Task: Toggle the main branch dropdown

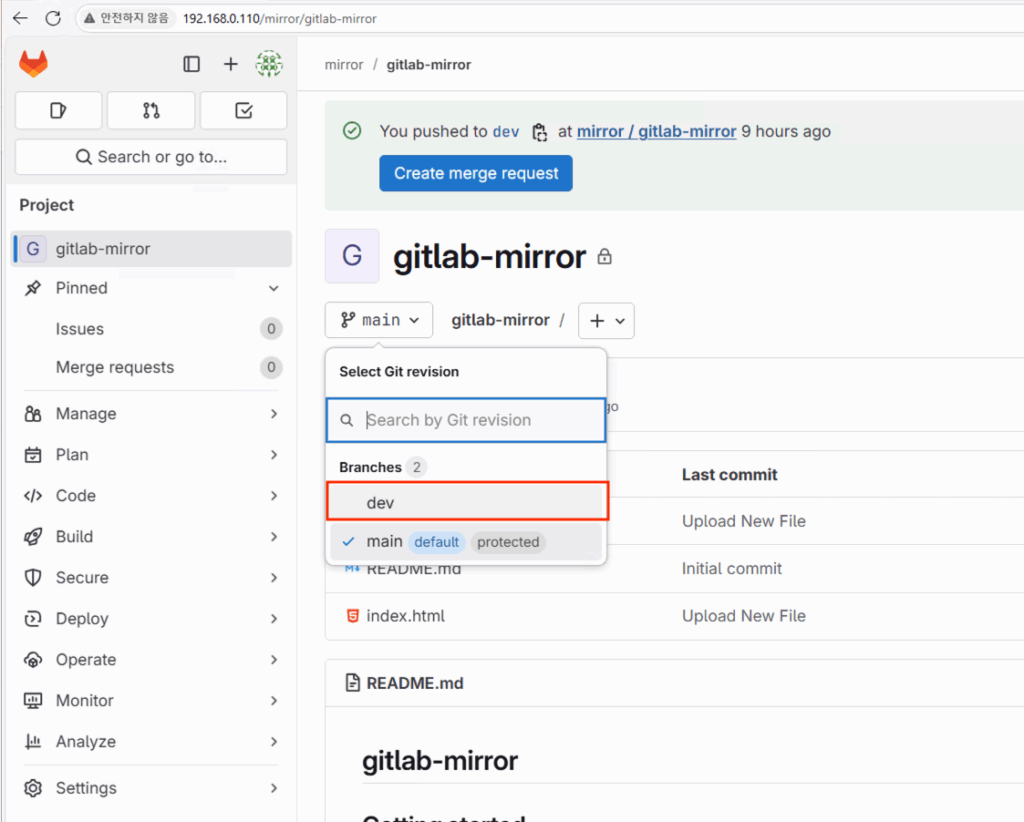Action: (x=379, y=320)
